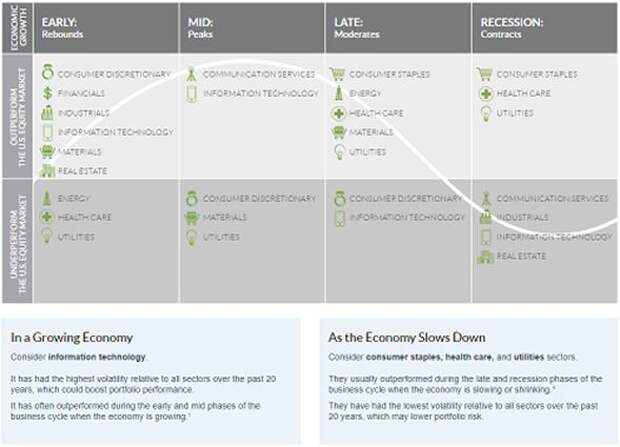The width and height of the screenshot is (620, 447).
Task: Select the Real Estate buildings icon under Early
Action: 47,171
